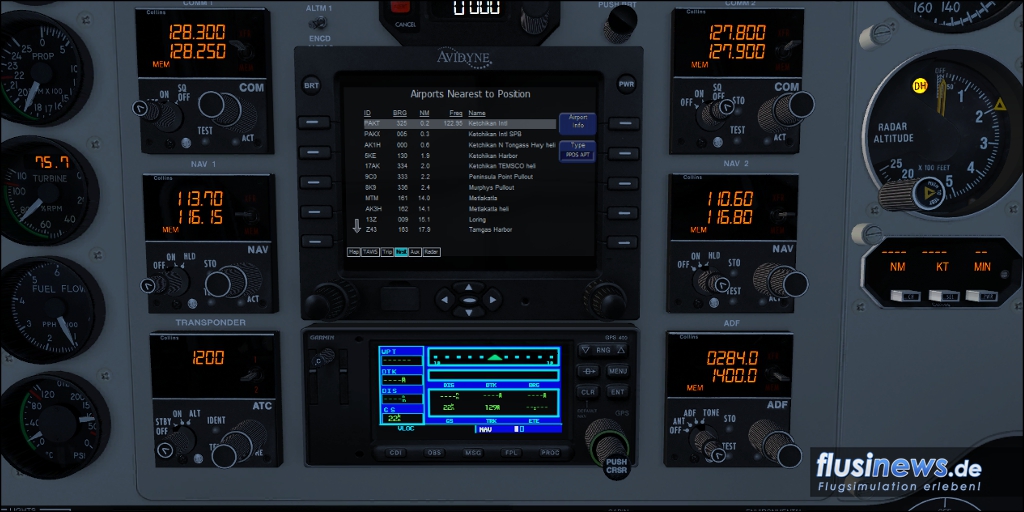Viewport: 1024px width, 512px height.
Task: Toggle the transponder STBY/ON/ALT mode selector
Action: (176, 441)
